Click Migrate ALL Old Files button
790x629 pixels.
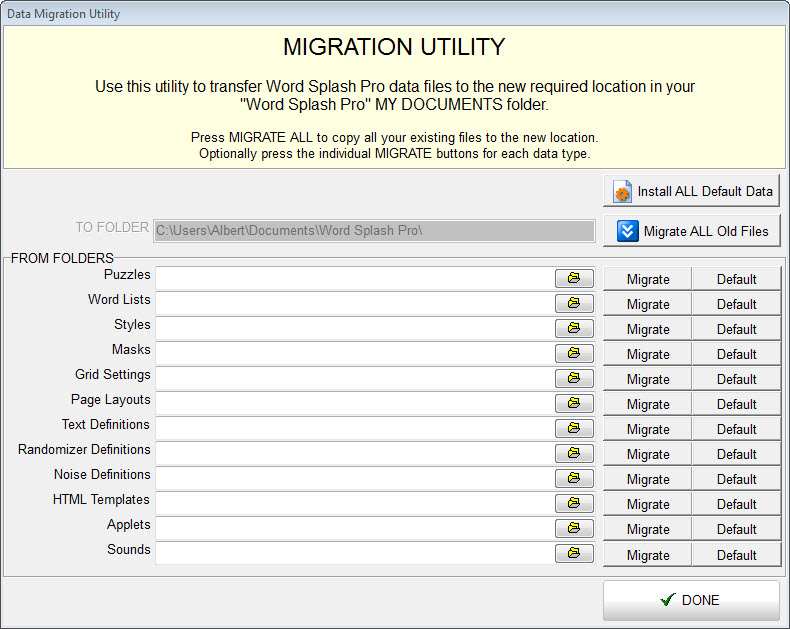pyautogui.click(x=691, y=231)
